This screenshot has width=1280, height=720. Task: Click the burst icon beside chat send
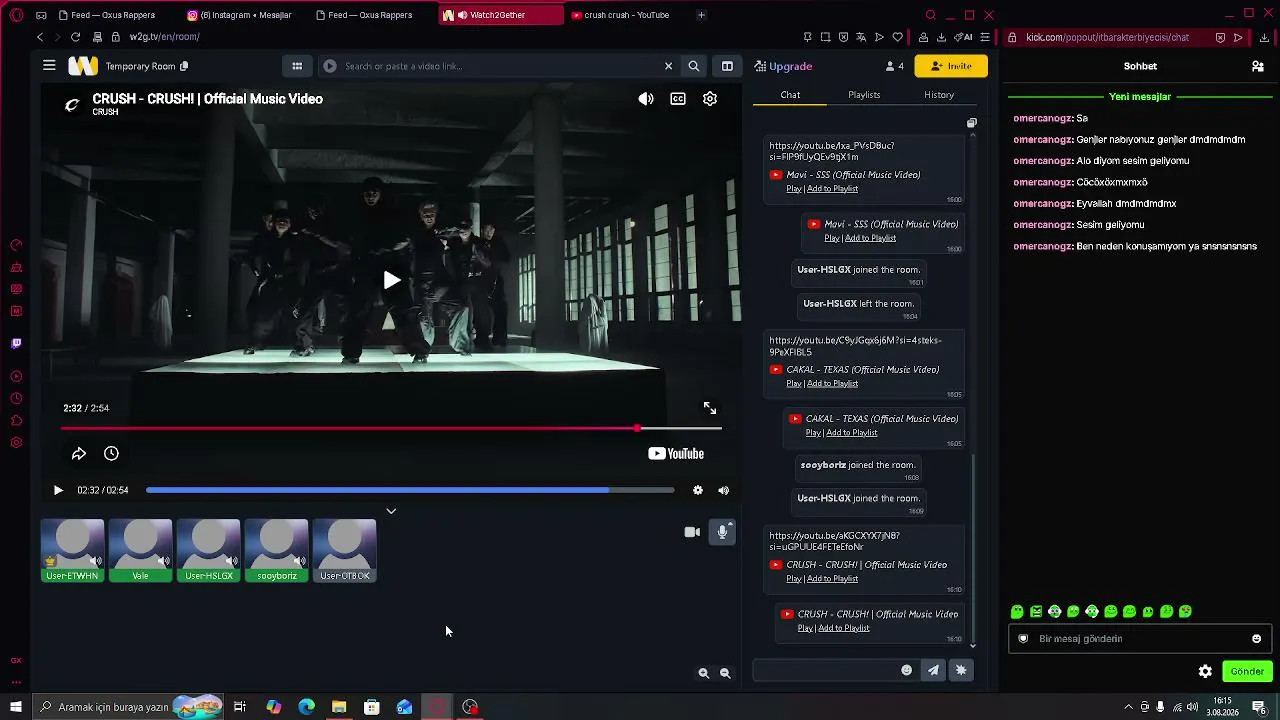[961, 670]
